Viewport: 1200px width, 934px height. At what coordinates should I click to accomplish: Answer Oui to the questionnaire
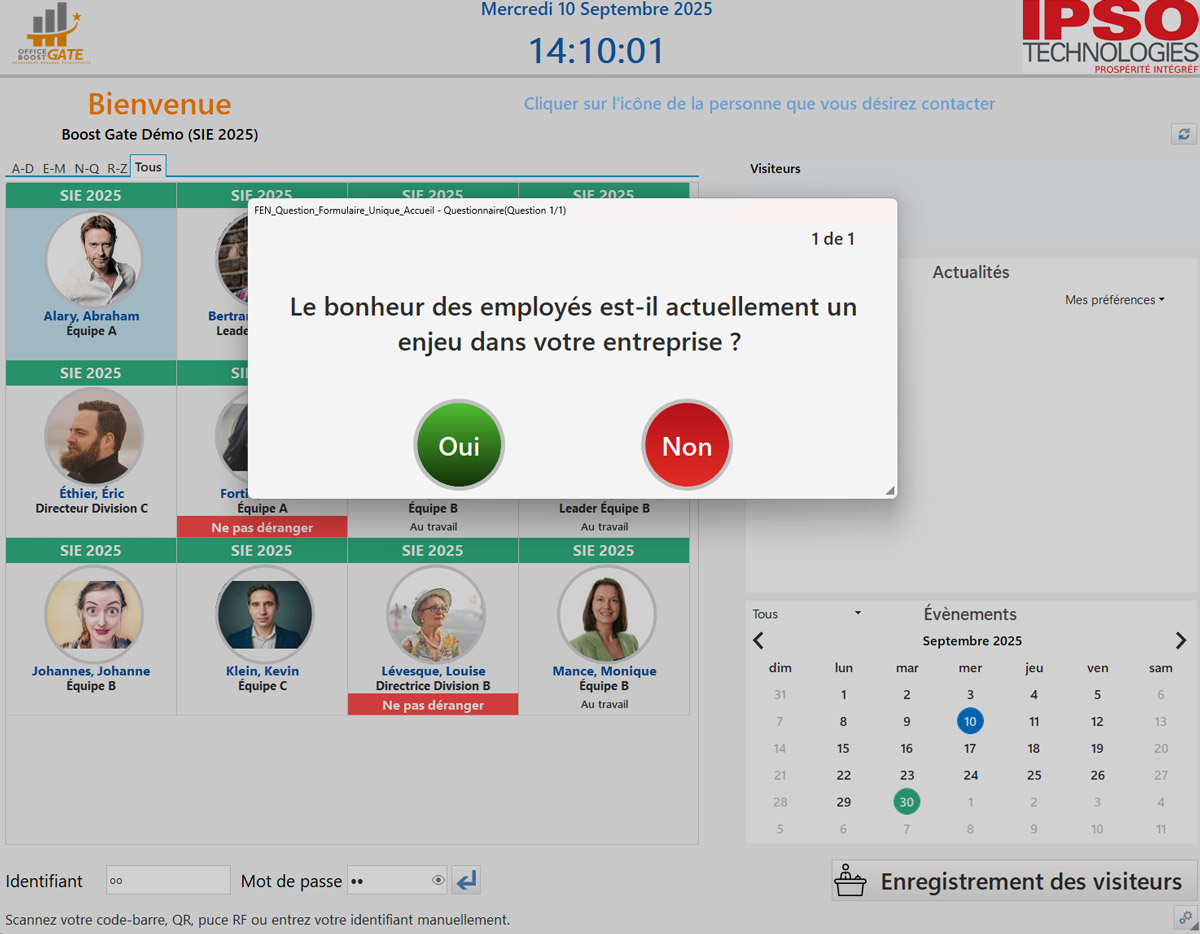459,446
